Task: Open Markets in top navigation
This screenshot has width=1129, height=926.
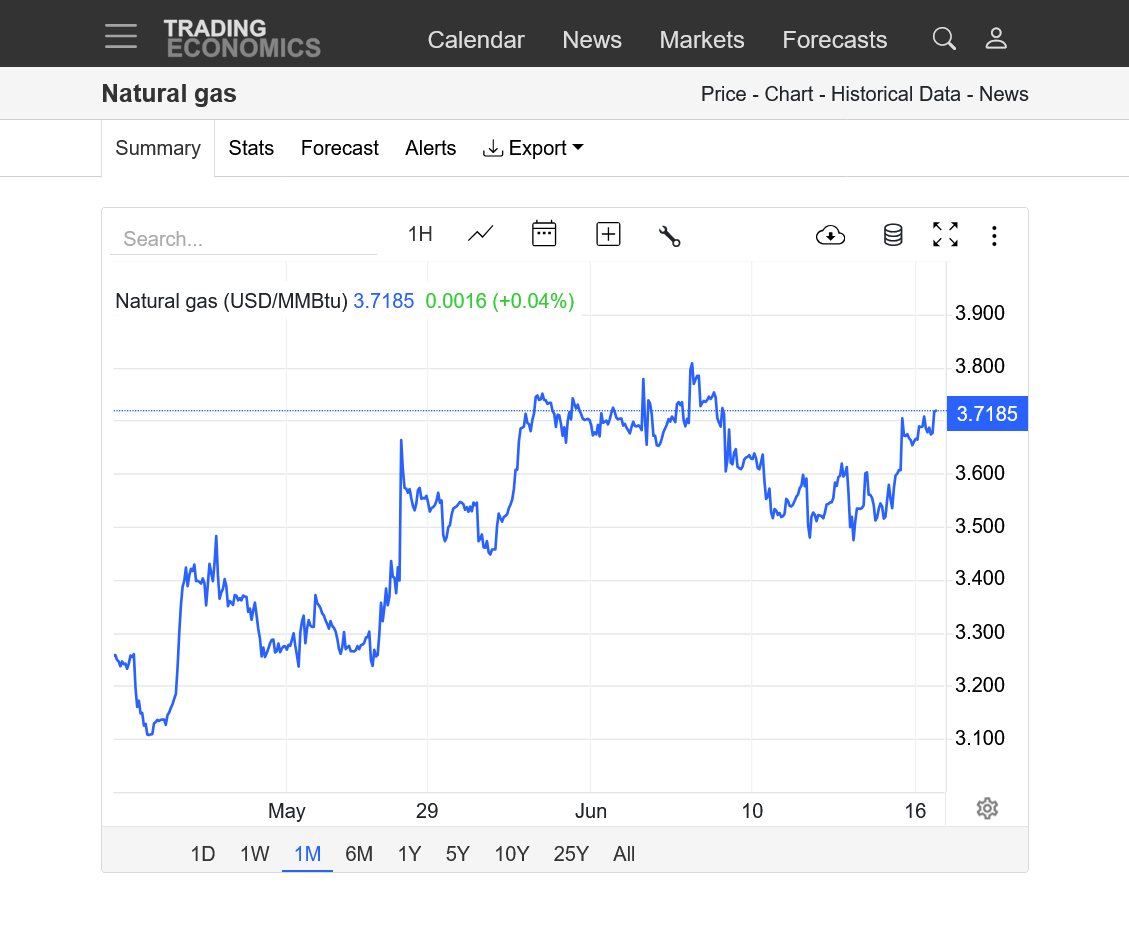Action: 702,40
